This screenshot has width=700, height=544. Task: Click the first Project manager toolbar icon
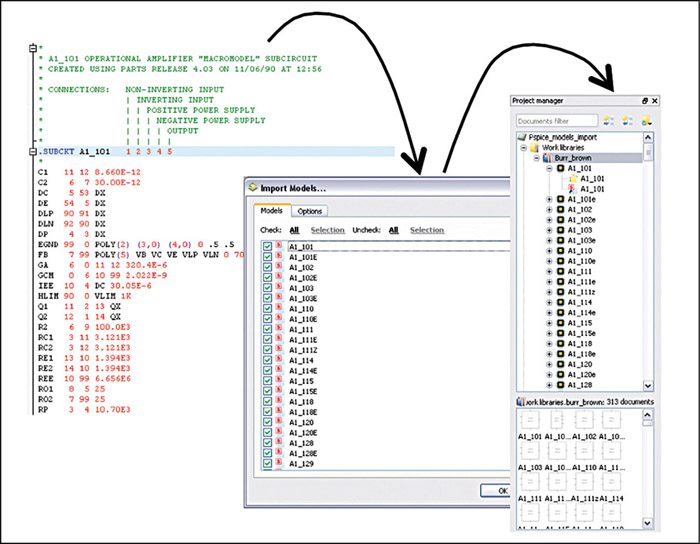pos(609,120)
